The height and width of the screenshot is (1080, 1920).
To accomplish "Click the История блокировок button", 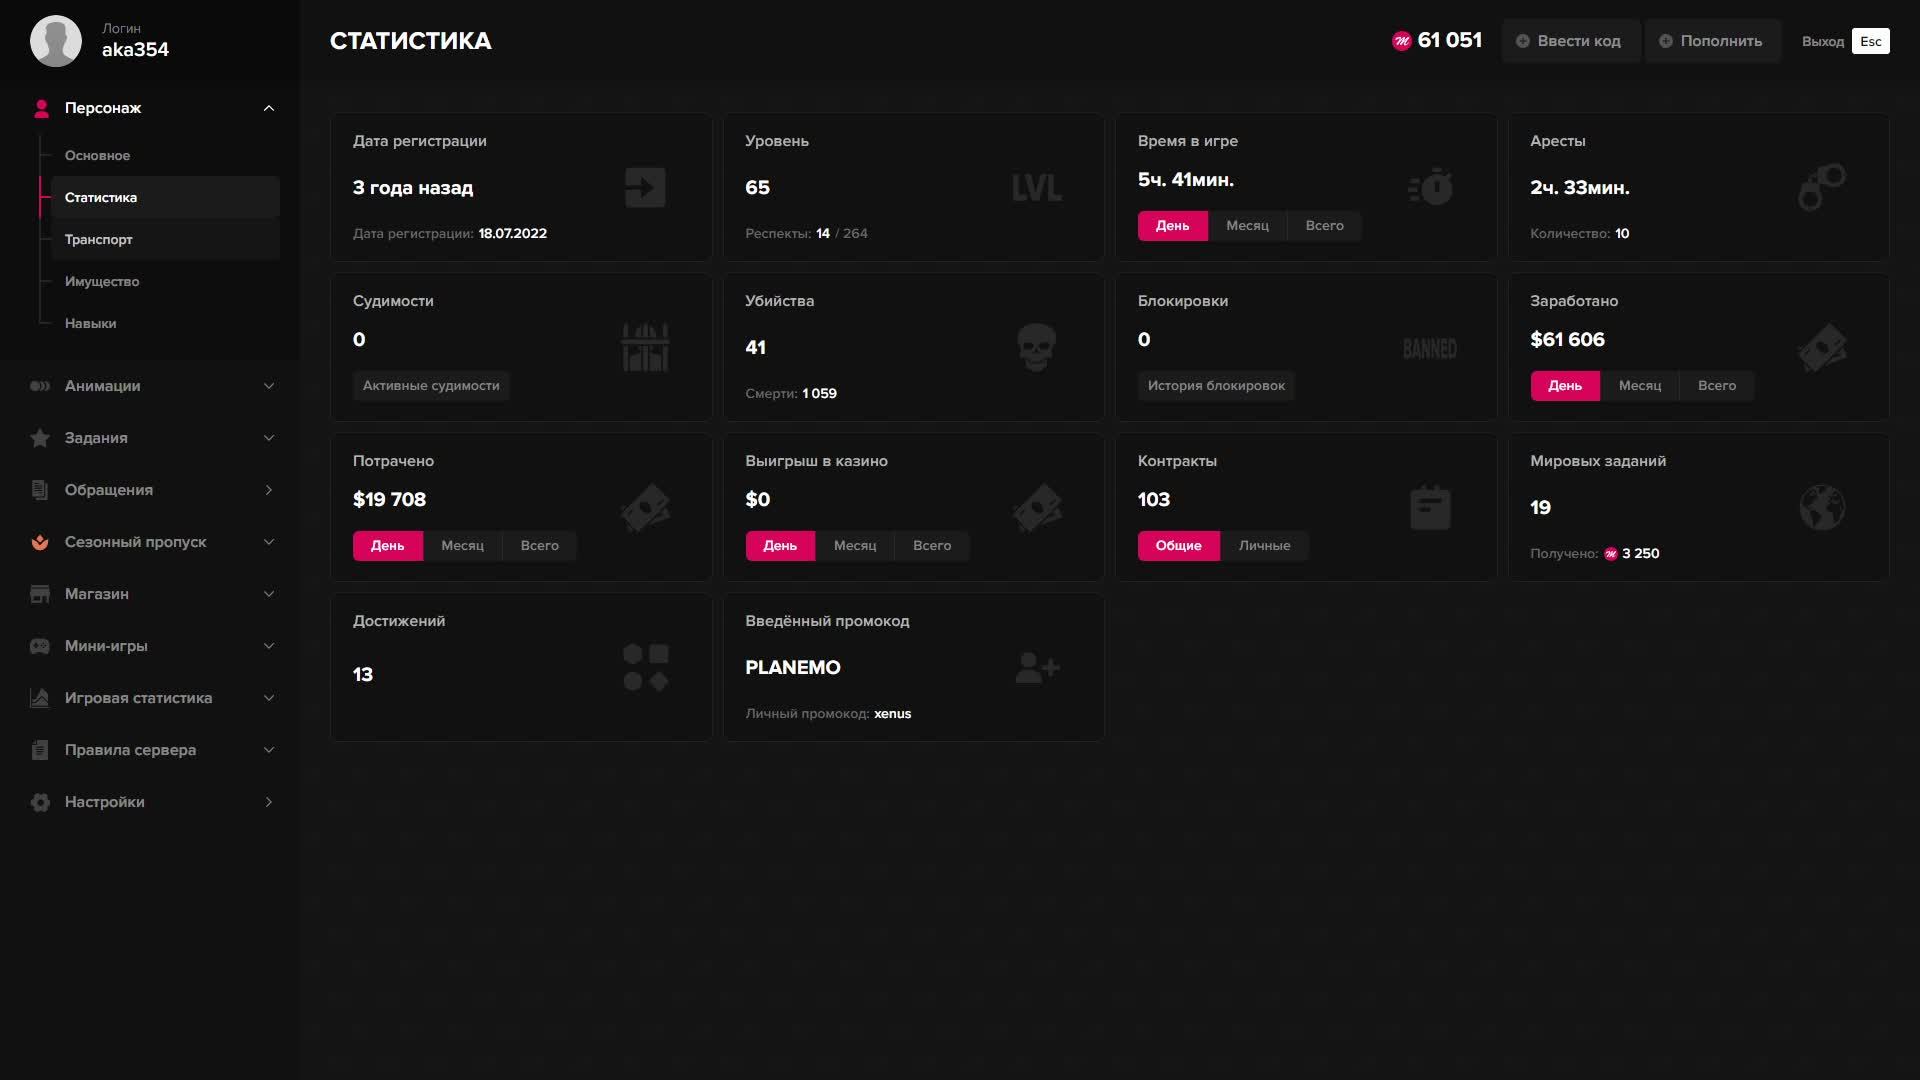I will (x=1216, y=386).
